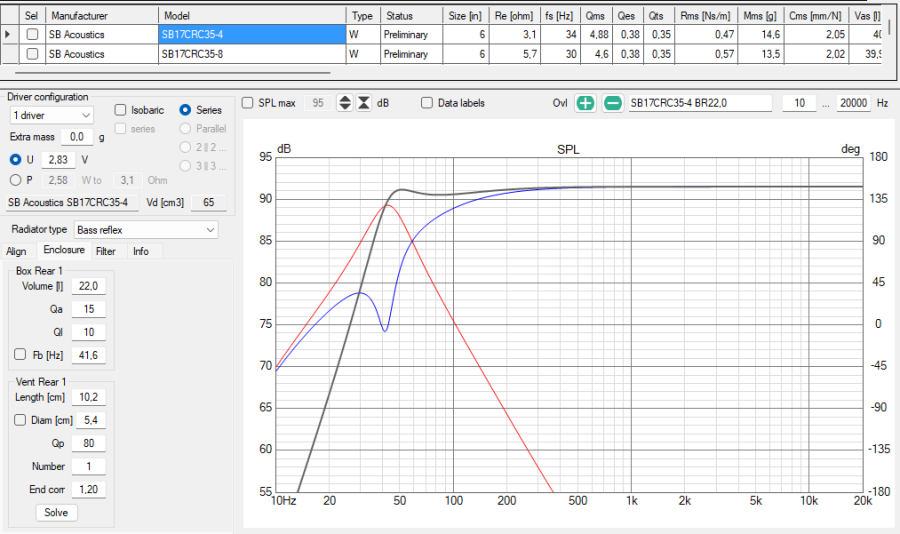Edit the End corr field
The width and height of the screenshot is (900, 534).
tap(88, 489)
